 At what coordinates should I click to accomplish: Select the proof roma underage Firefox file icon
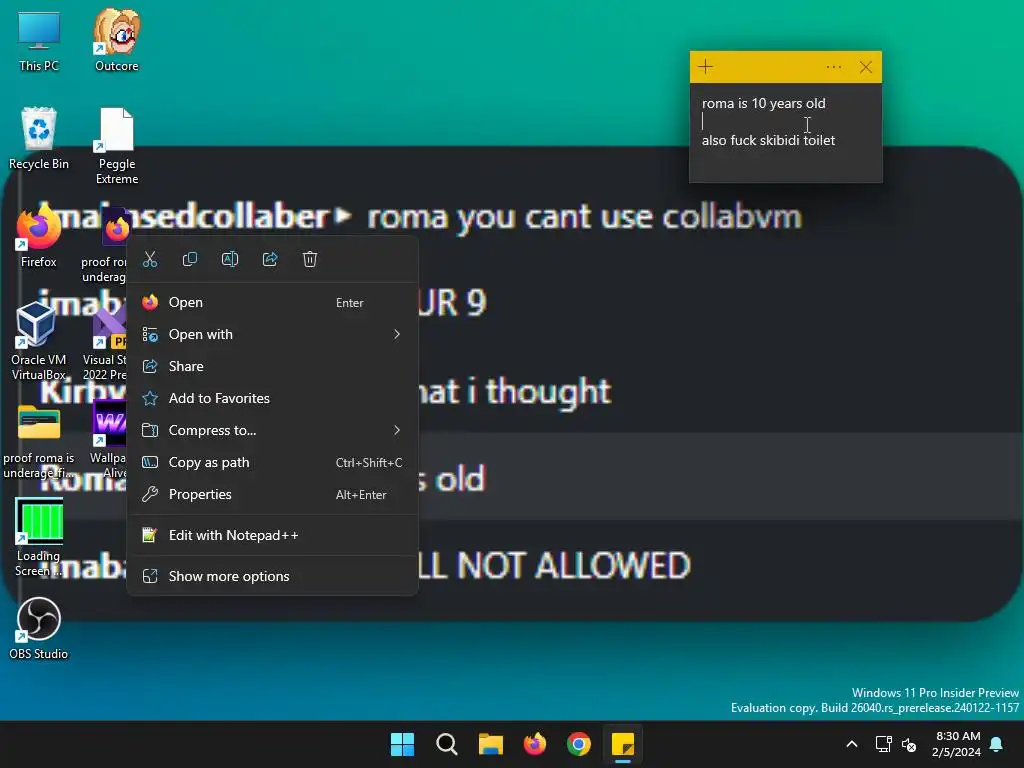[x=106, y=245]
